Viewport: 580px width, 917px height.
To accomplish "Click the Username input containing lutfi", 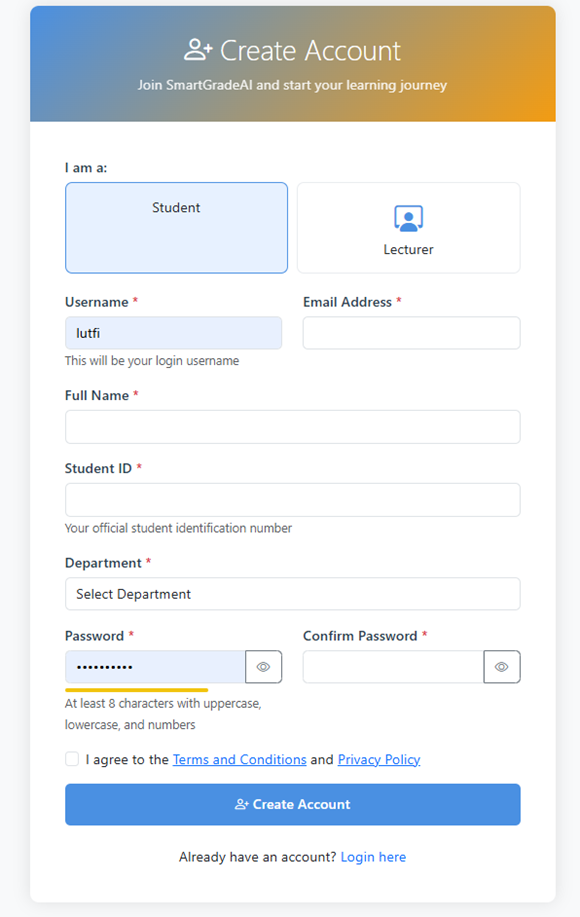I will click(x=173, y=332).
